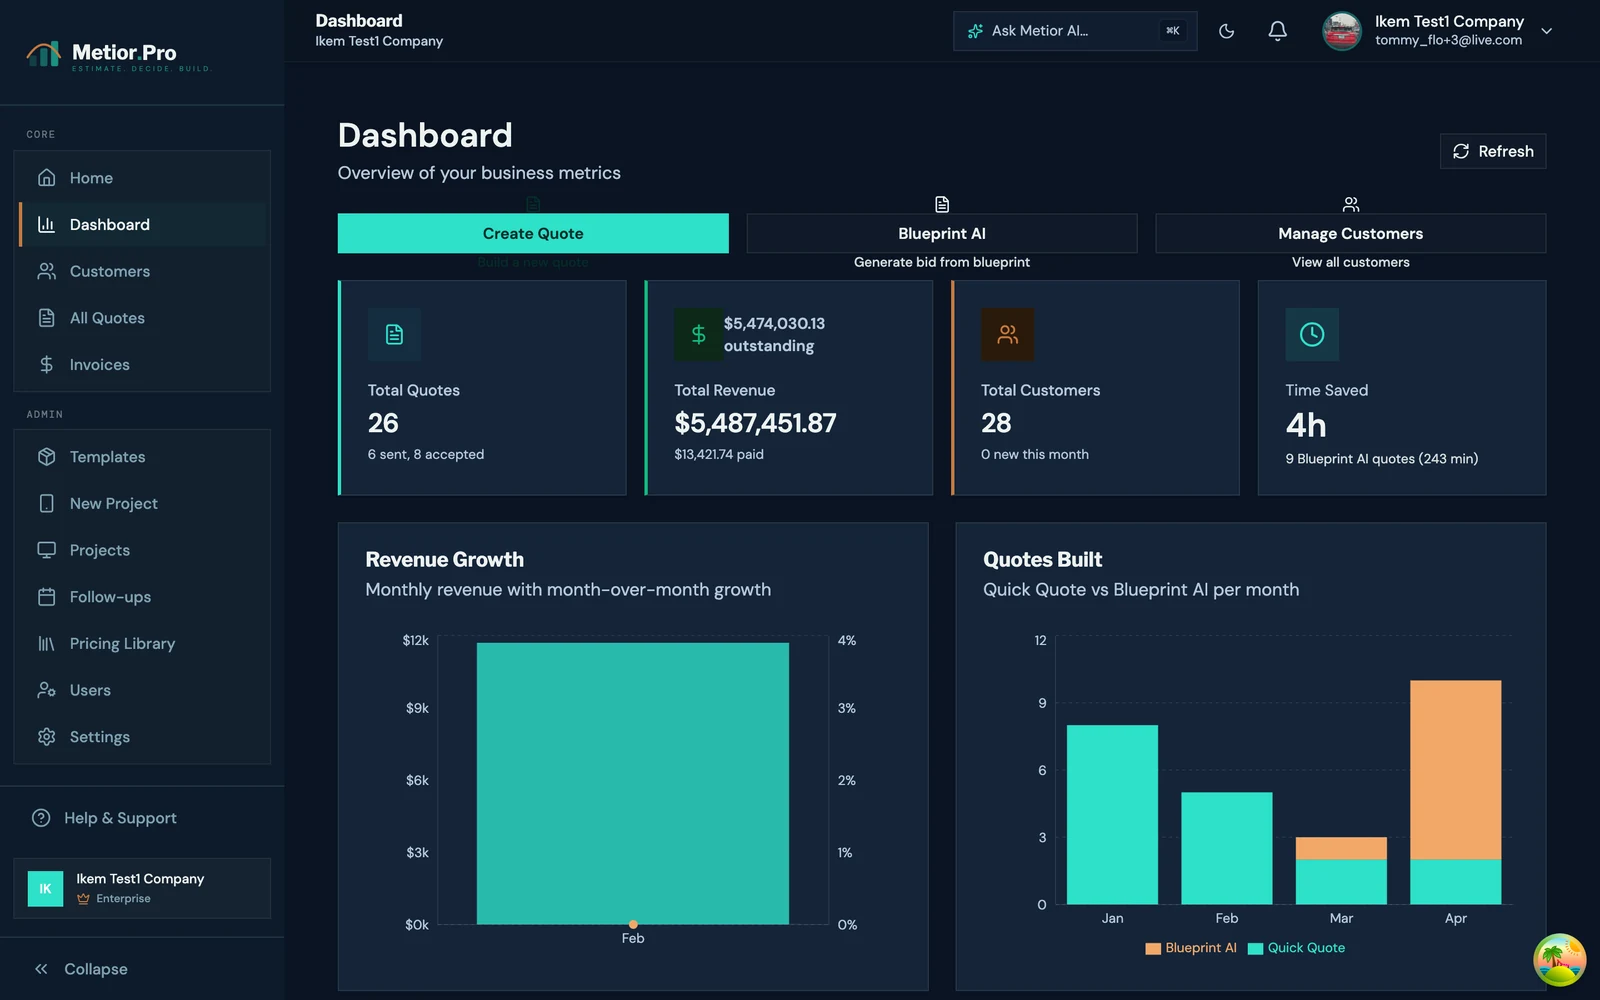Click the user profile avatar
1600x1000 pixels.
click(1342, 31)
